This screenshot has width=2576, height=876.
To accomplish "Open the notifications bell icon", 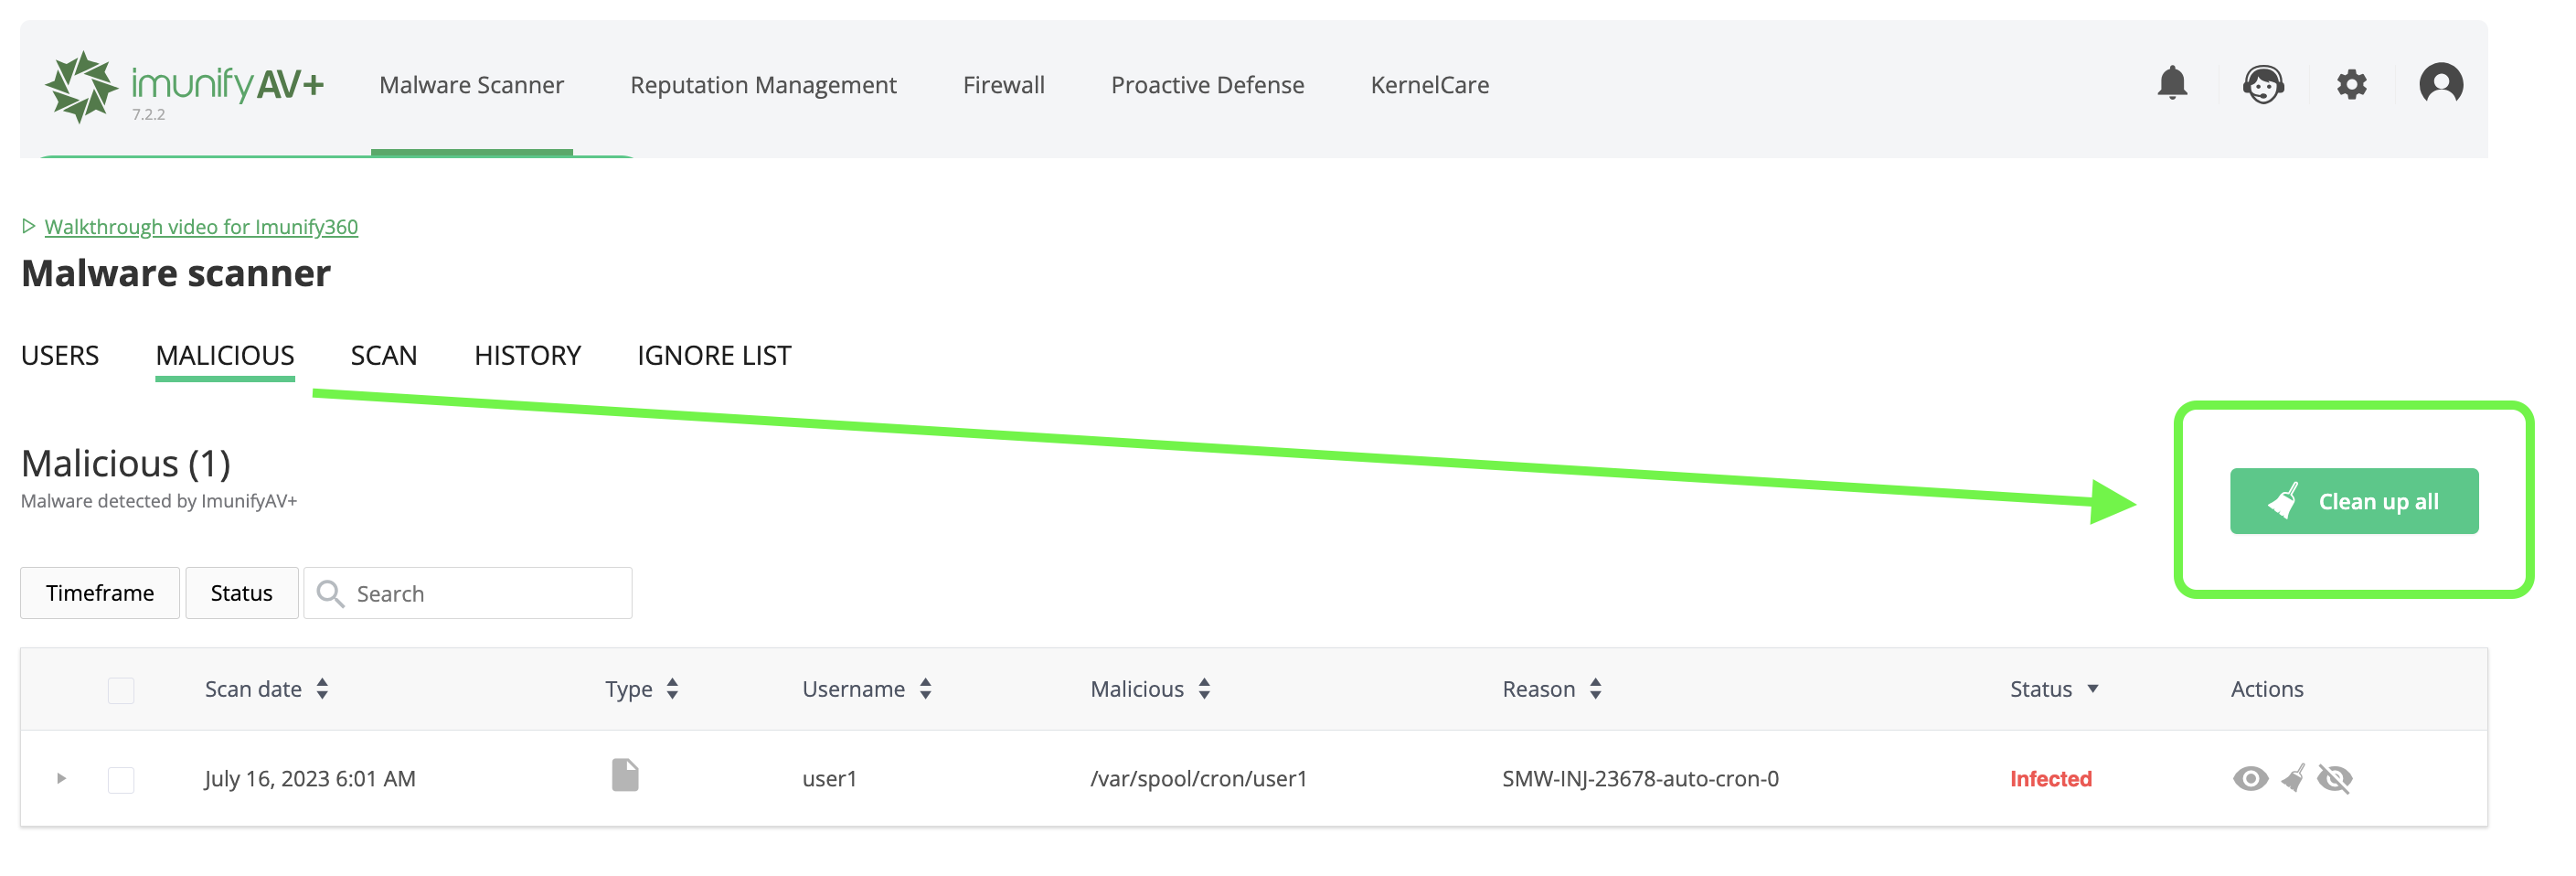I will pyautogui.click(x=2171, y=84).
